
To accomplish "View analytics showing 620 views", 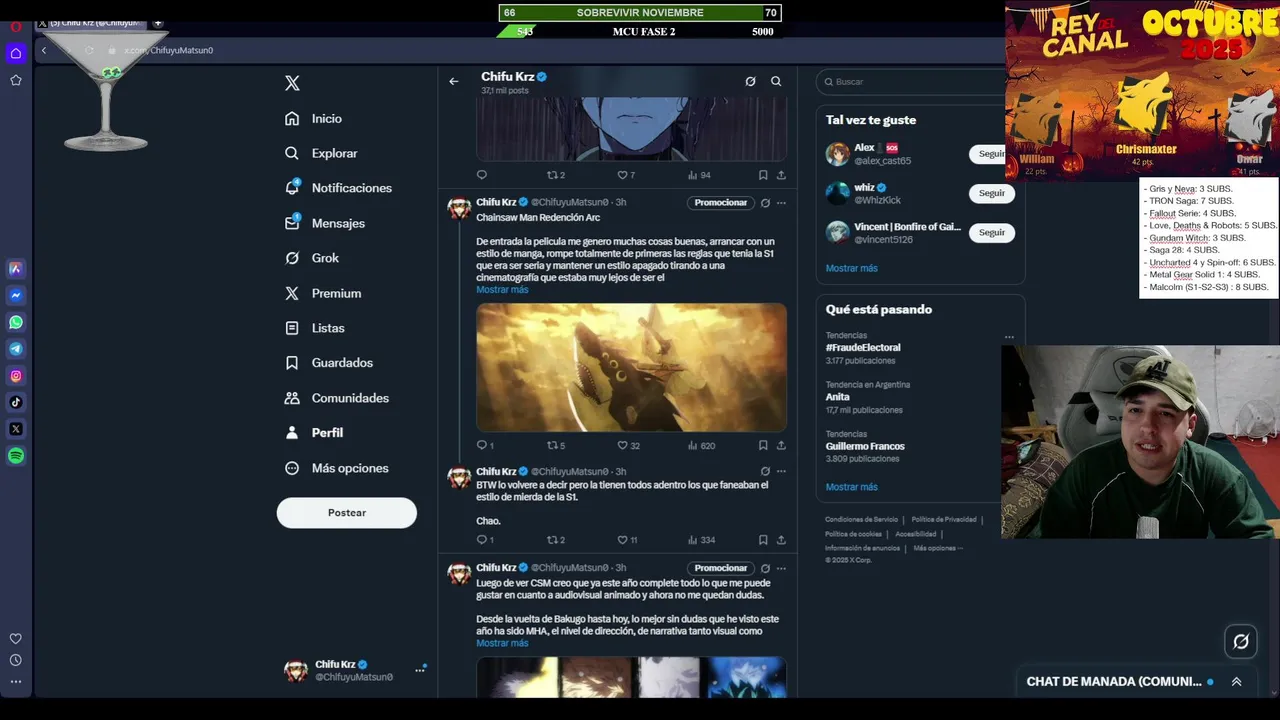I will 702,445.
